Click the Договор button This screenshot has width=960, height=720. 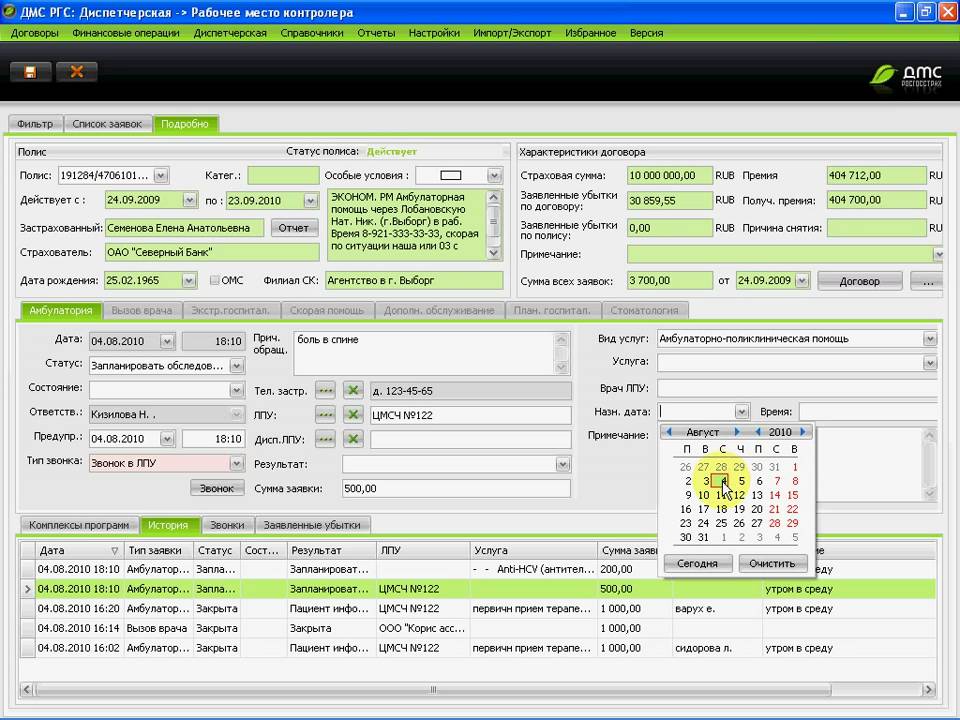coord(860,281)
